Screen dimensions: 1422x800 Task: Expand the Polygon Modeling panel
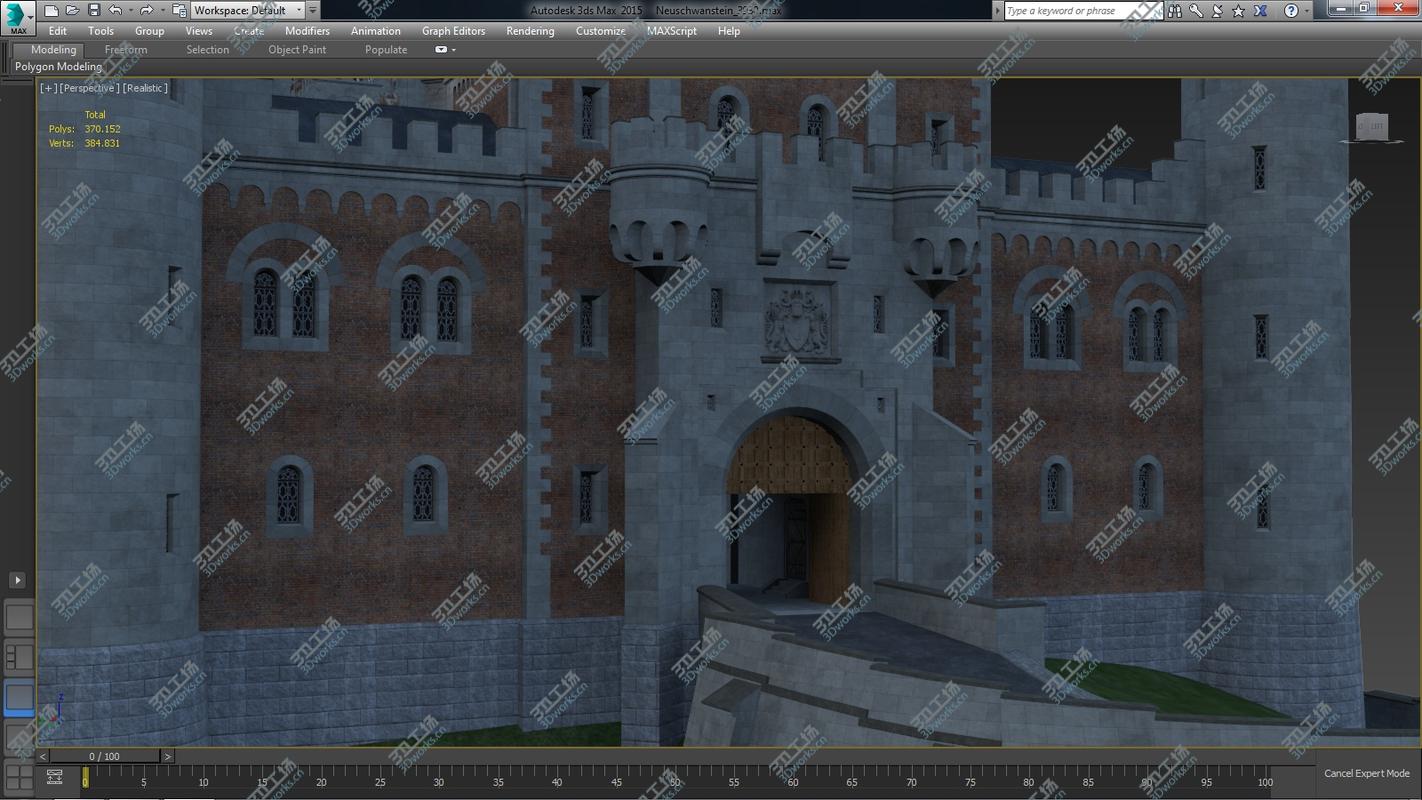(58, 66)
